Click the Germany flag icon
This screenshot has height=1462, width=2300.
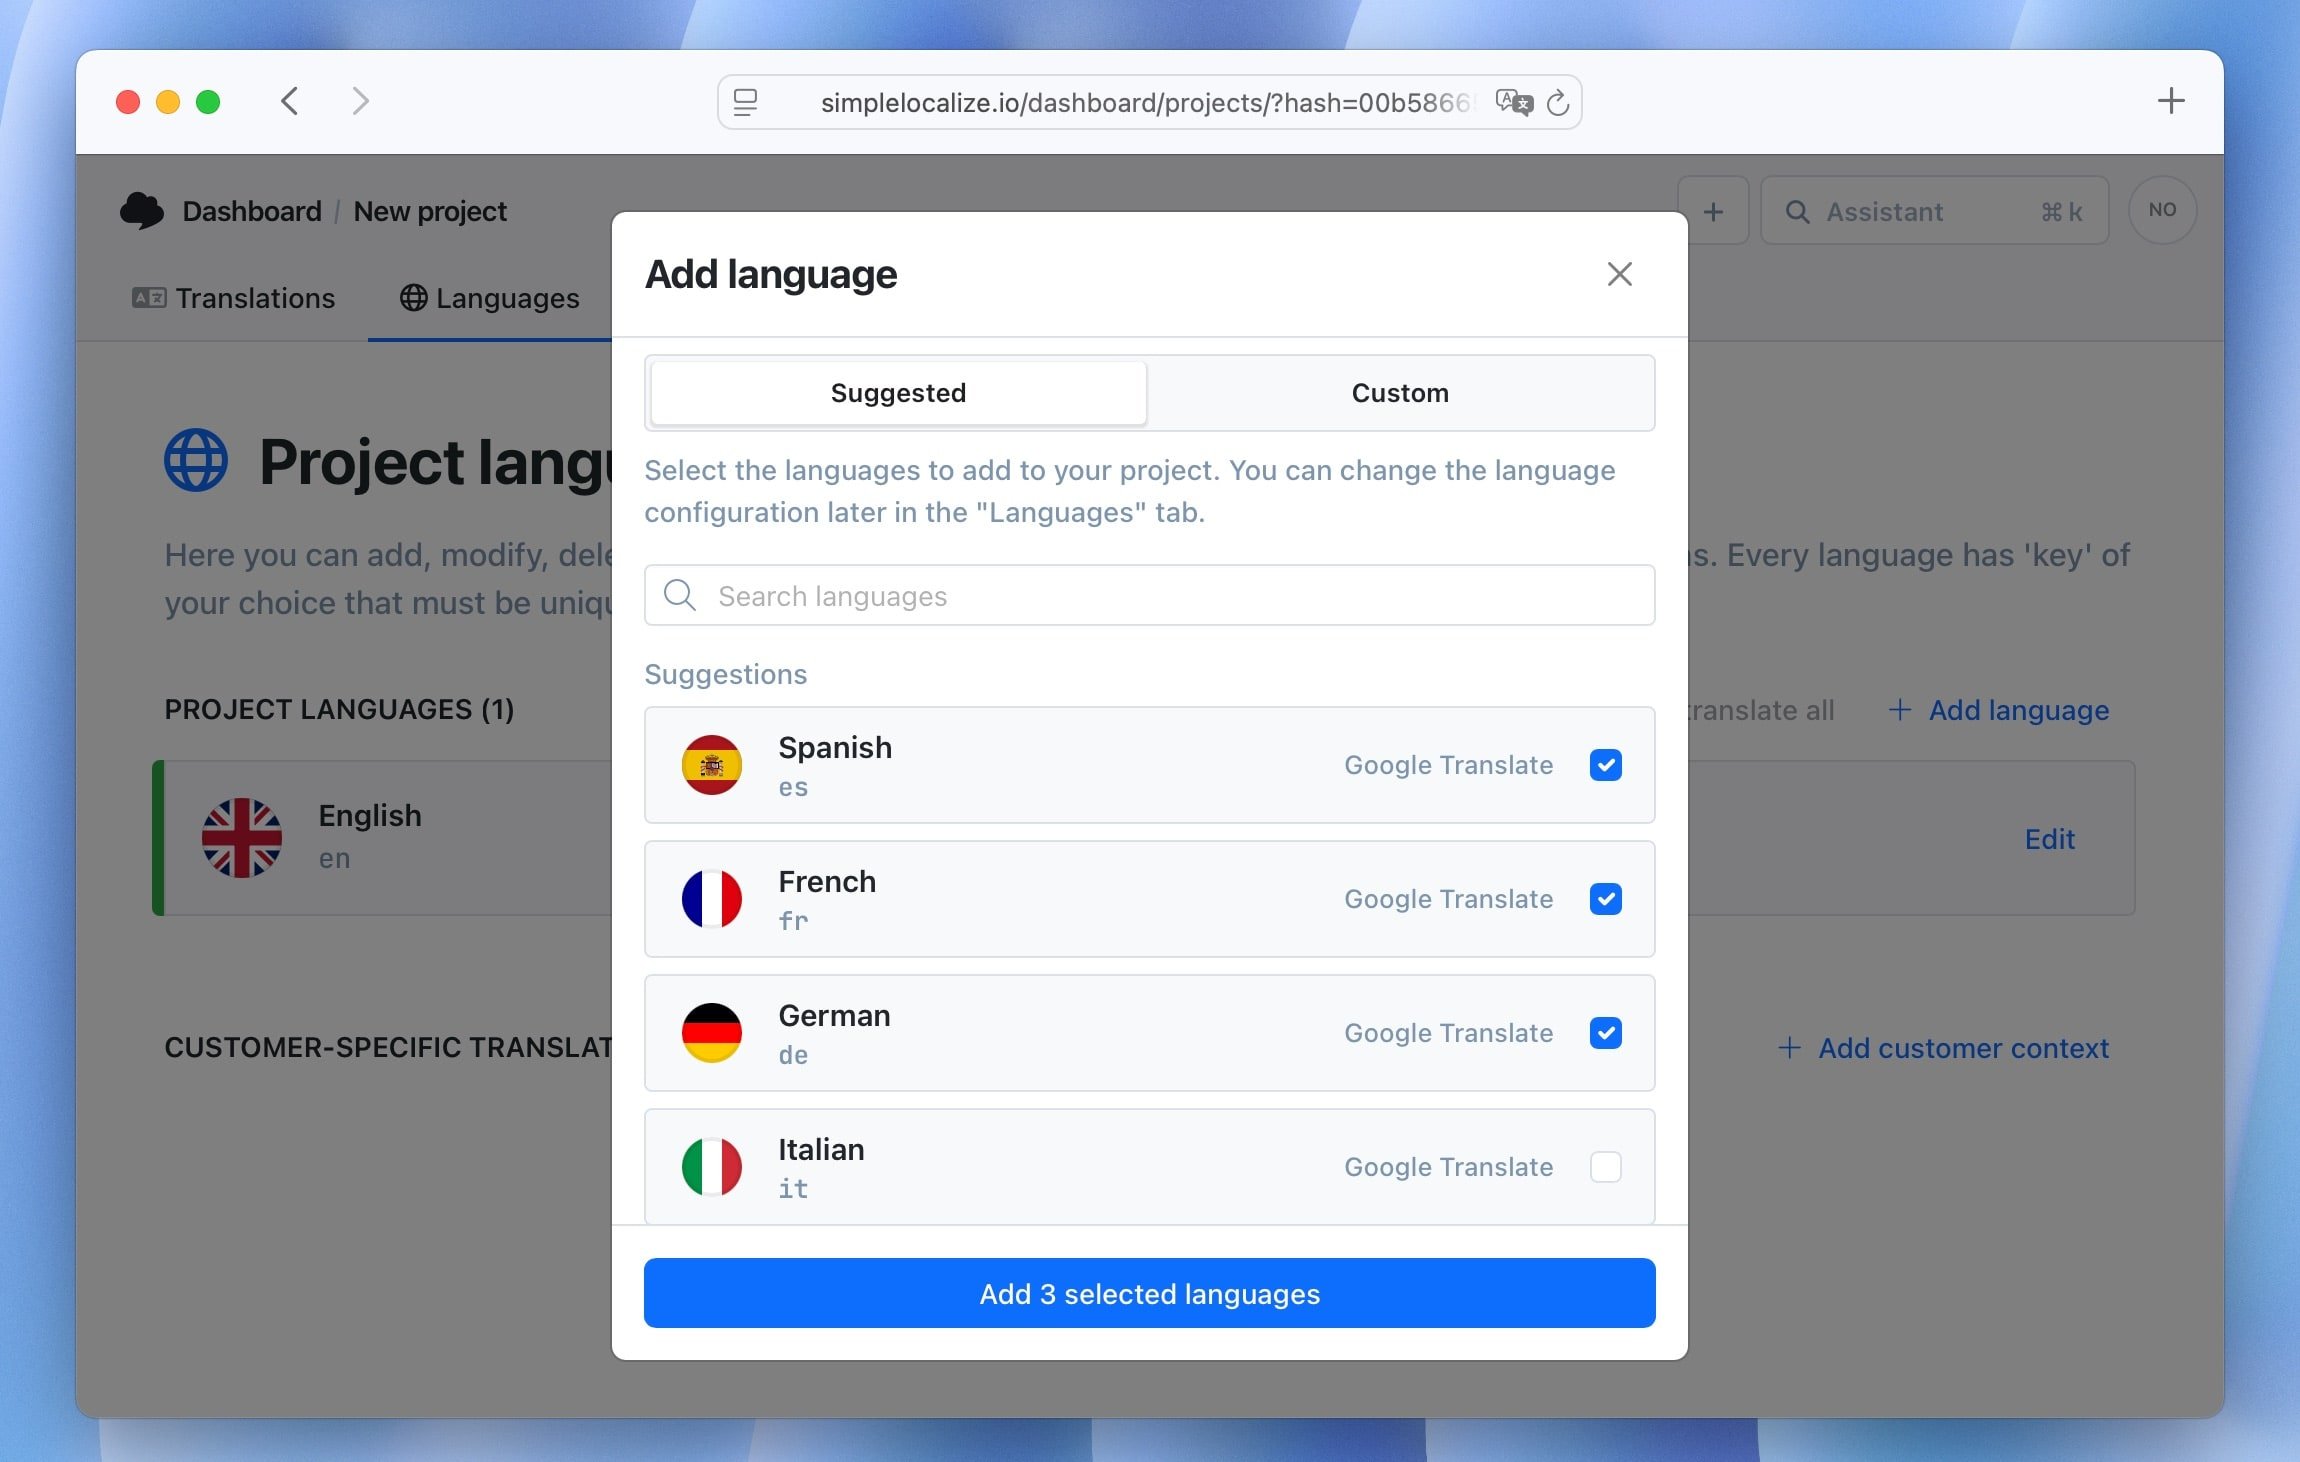(711, 1033)
